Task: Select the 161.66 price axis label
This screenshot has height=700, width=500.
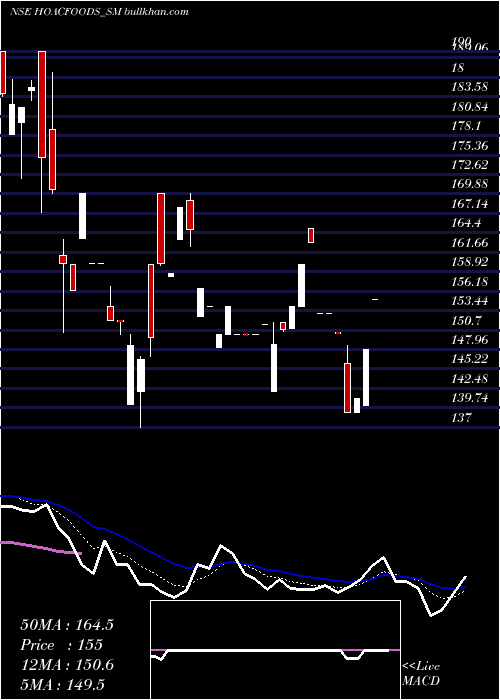Action: point(469,243)
